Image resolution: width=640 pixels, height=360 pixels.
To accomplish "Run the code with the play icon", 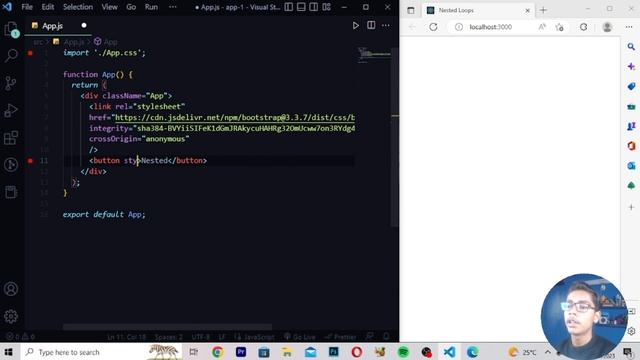I will coord(356,25).
